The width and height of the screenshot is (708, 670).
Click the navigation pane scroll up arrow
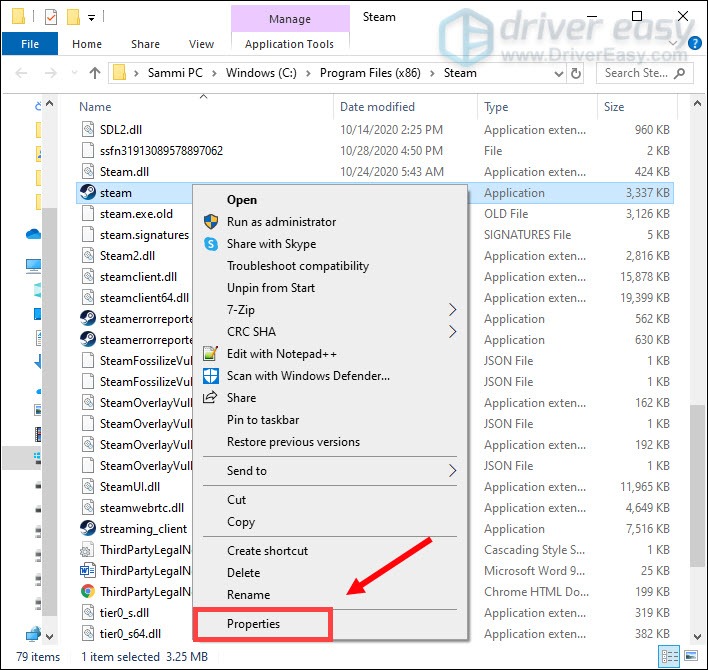pos(50,104)
